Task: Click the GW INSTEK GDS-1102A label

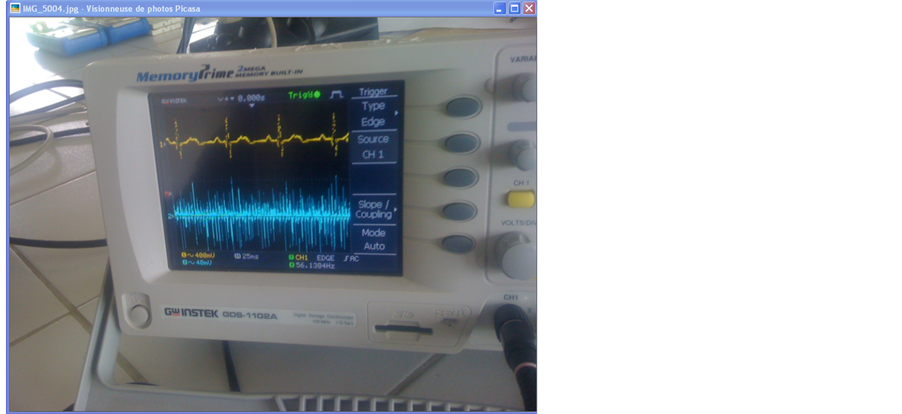Action: (x=221, y=313)
